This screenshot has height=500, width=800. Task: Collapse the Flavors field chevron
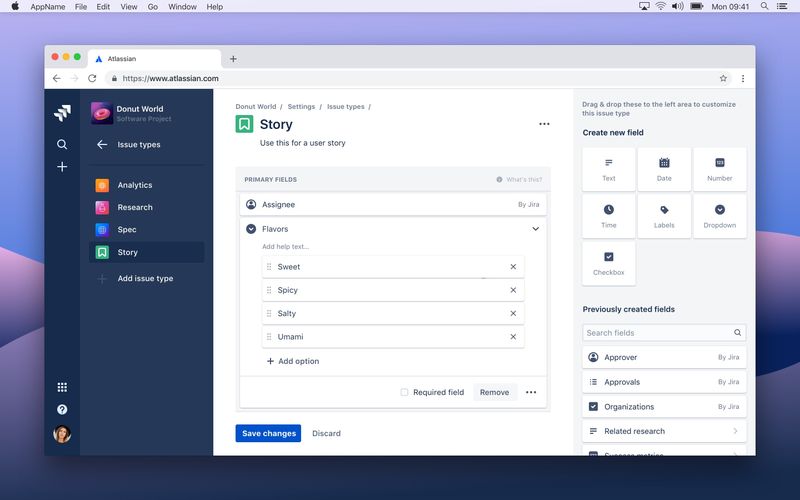pyautogui.click(x=535, y=229)
